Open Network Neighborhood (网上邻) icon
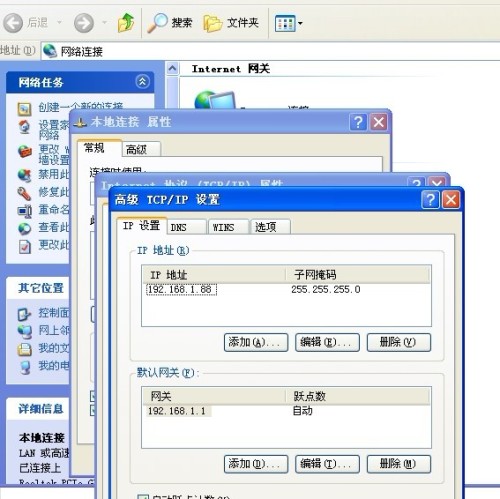Screen dimensions: 500x499 tap(24, 331)
